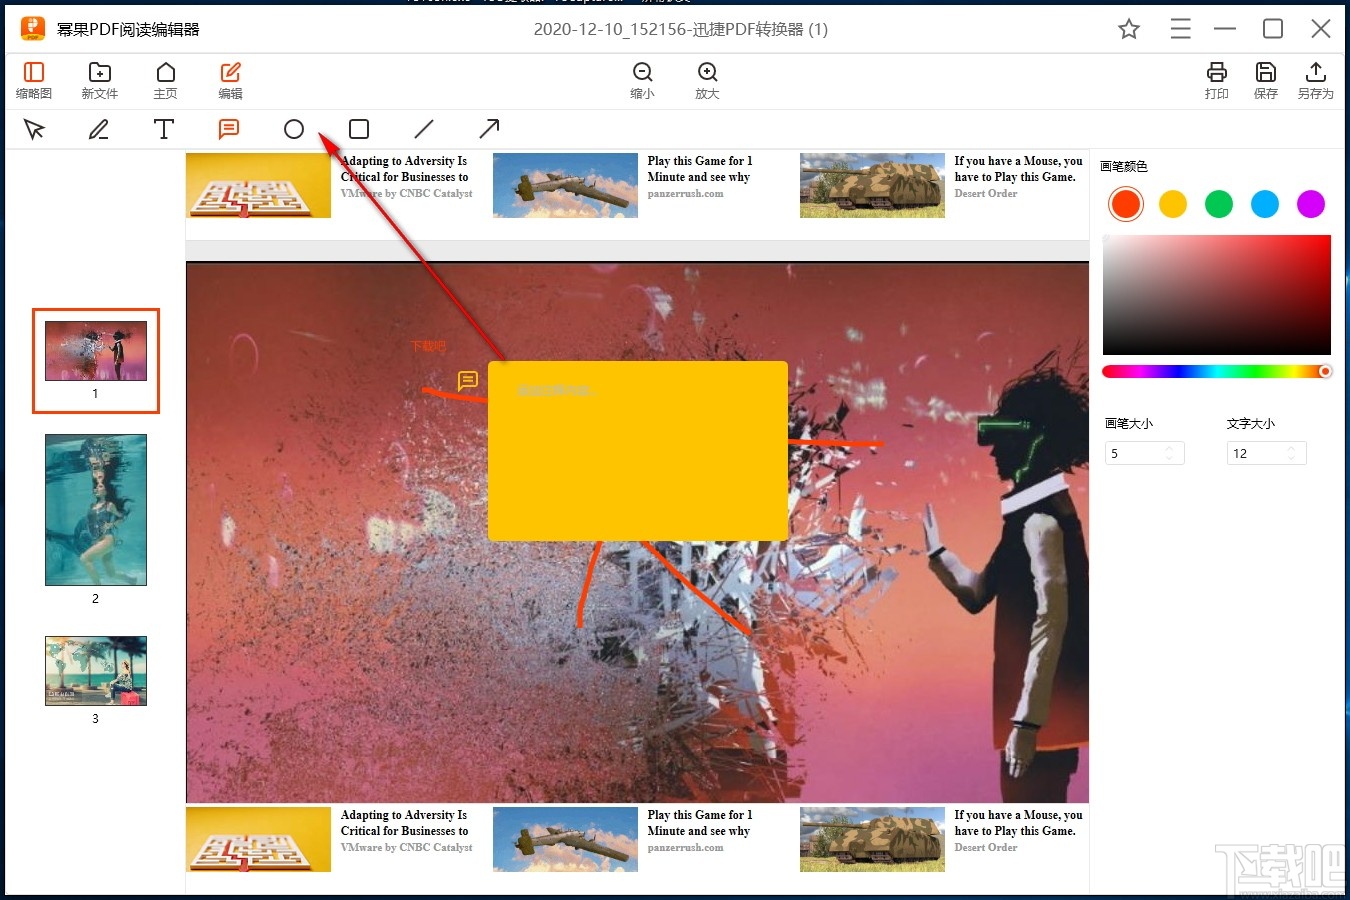Activate edit mode (编辑)
Screen dimensions: 1350x900
(x=230, y=80)
